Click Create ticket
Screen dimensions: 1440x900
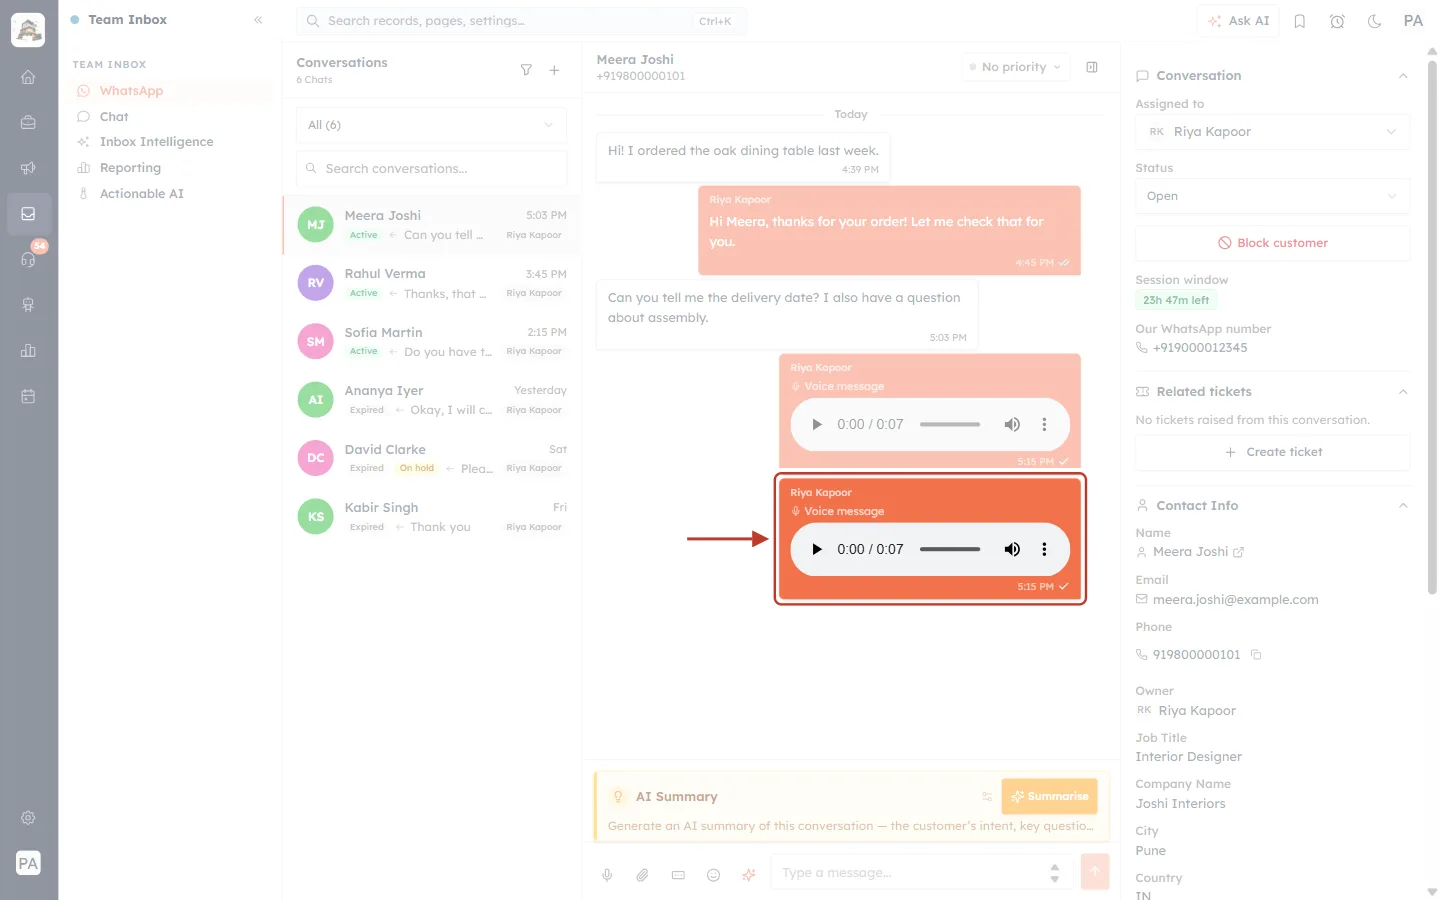click(x=1272, y=452)
